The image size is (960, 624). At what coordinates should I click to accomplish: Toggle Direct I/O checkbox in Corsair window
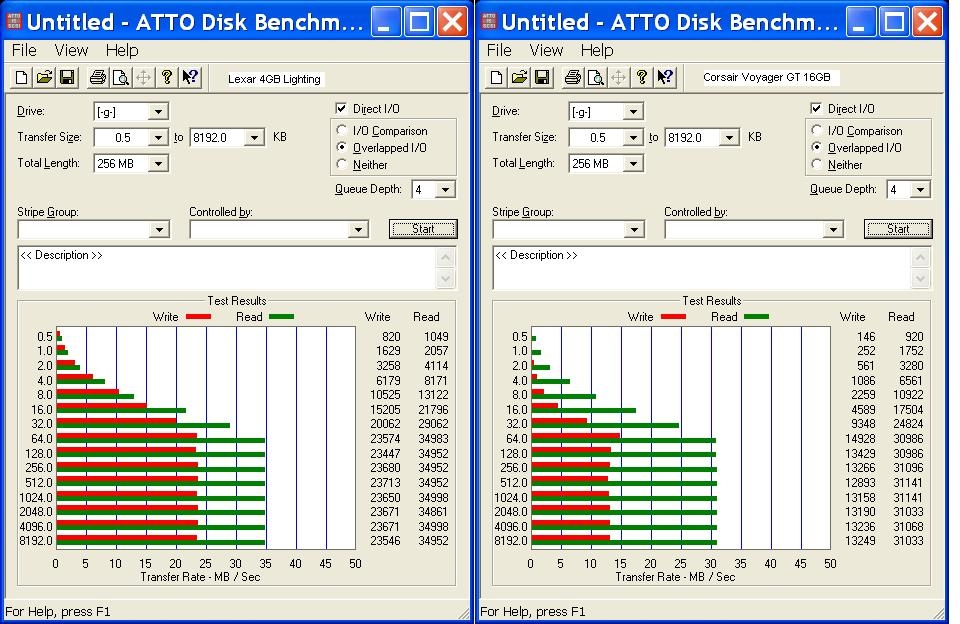point(817,108)
